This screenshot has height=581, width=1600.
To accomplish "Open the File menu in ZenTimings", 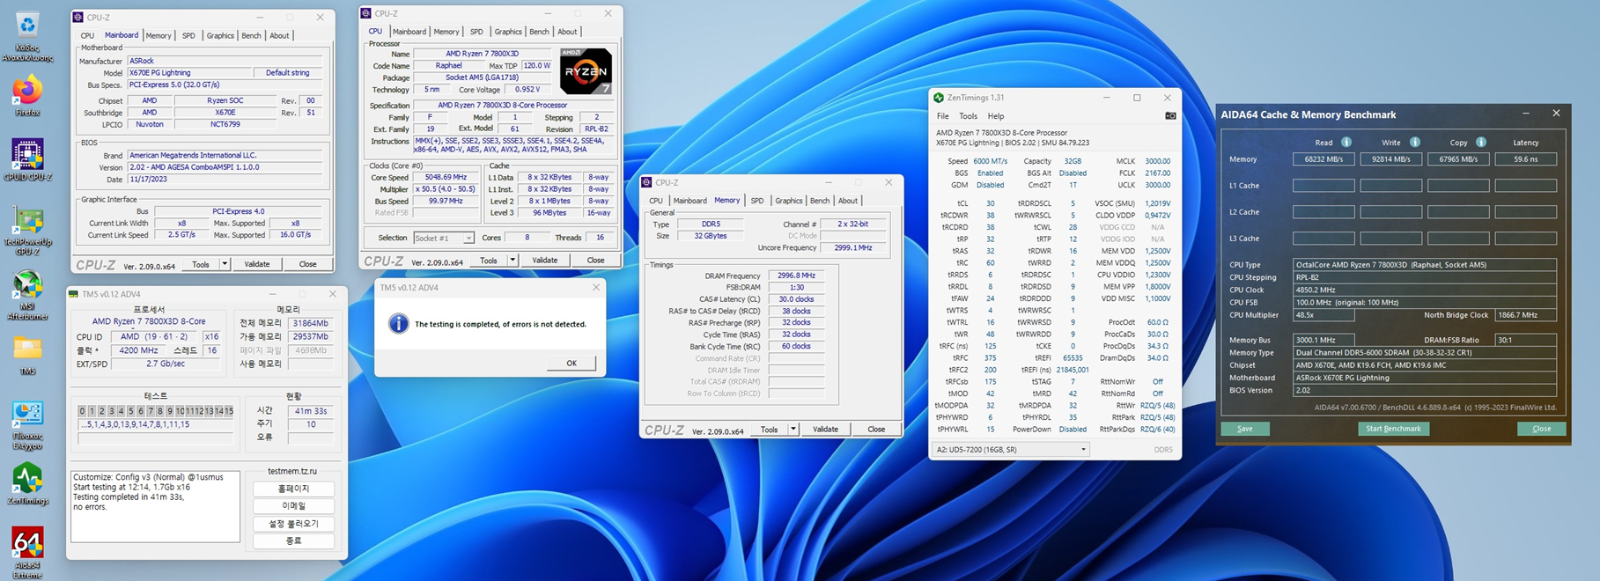I will pos(942,116).
